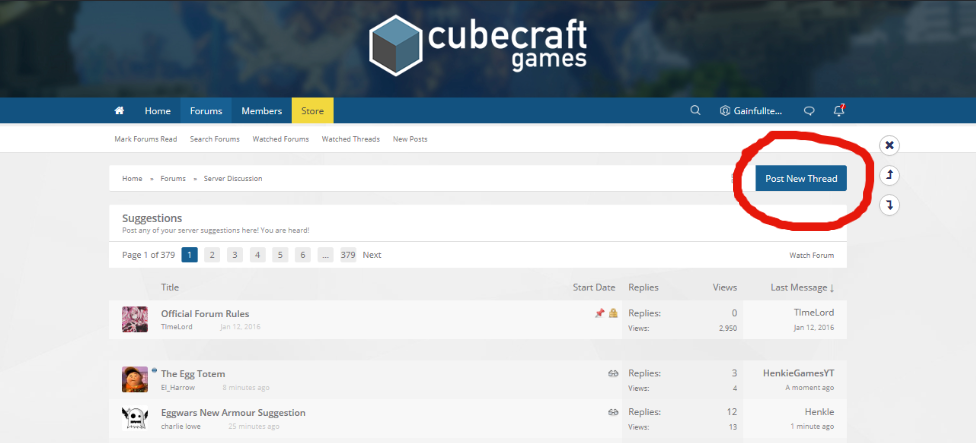Image resolution: width=976 pixels, height=443 pixels.
Task: Sort threads by Views column
Action: click(x=725, y=287)
